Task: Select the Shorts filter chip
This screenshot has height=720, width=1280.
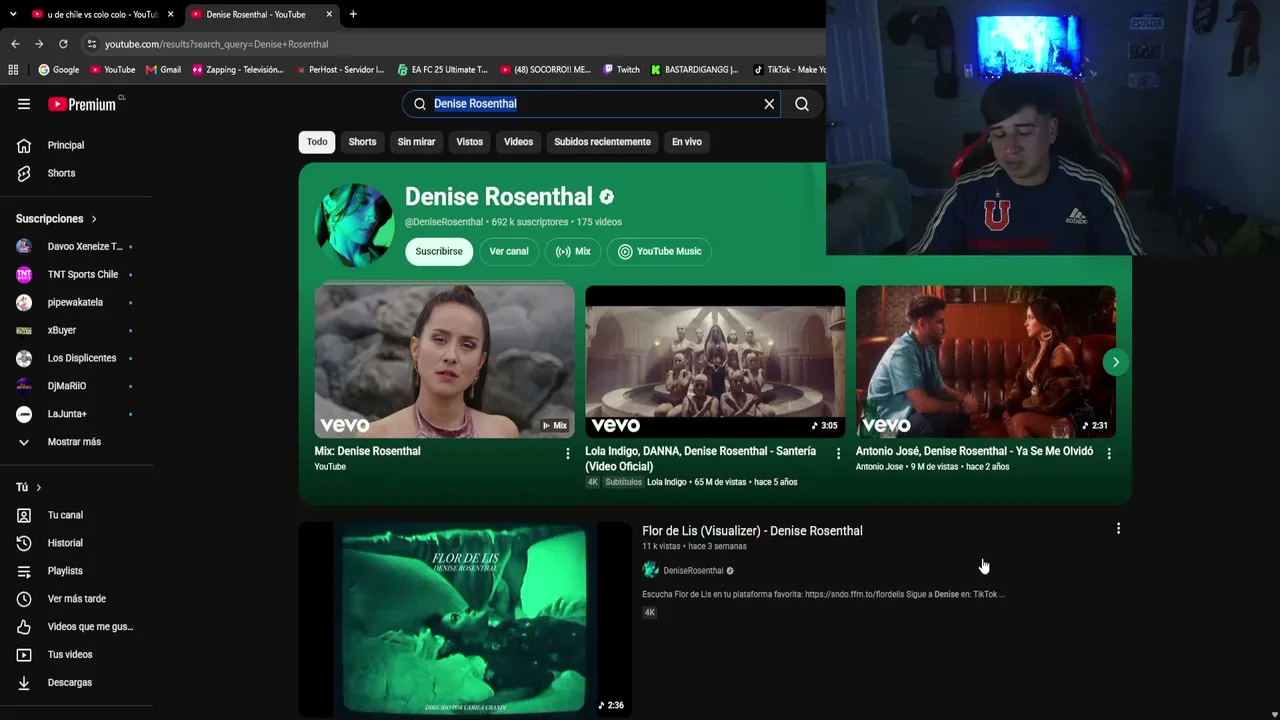Action: click(x=362, y=142)
